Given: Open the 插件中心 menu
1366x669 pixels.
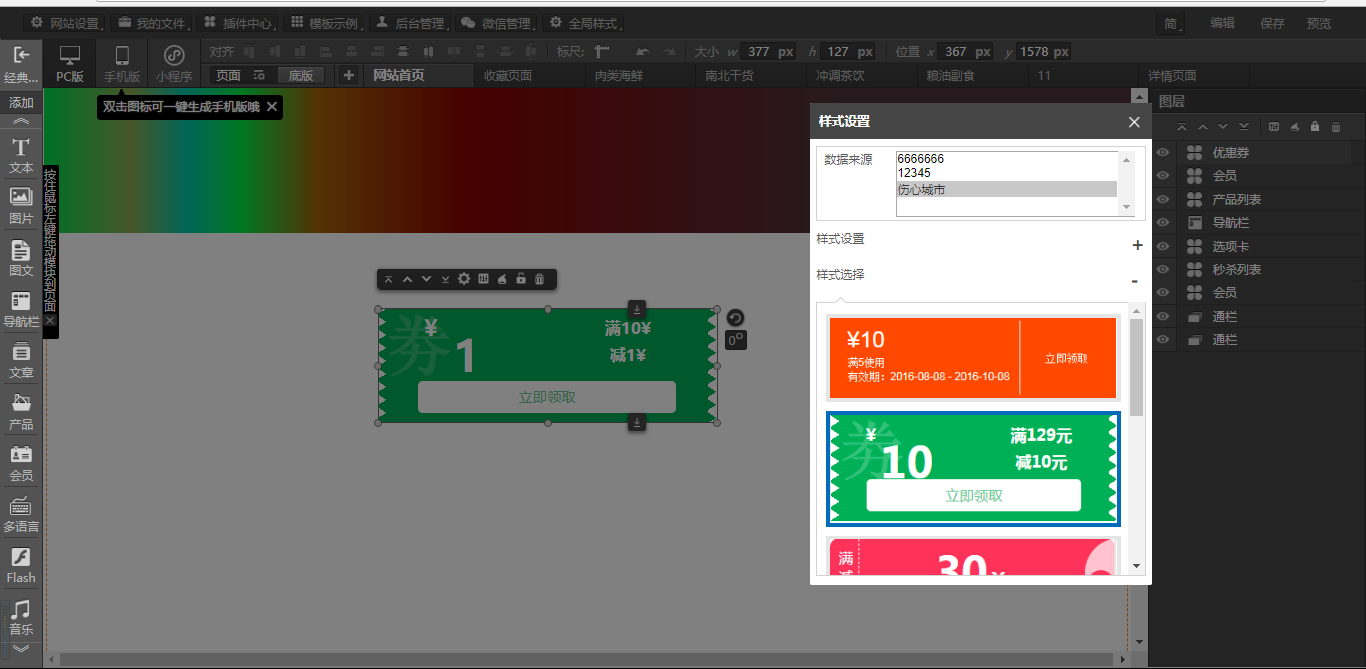Looking at the screenshot, I should coord(238,23).
